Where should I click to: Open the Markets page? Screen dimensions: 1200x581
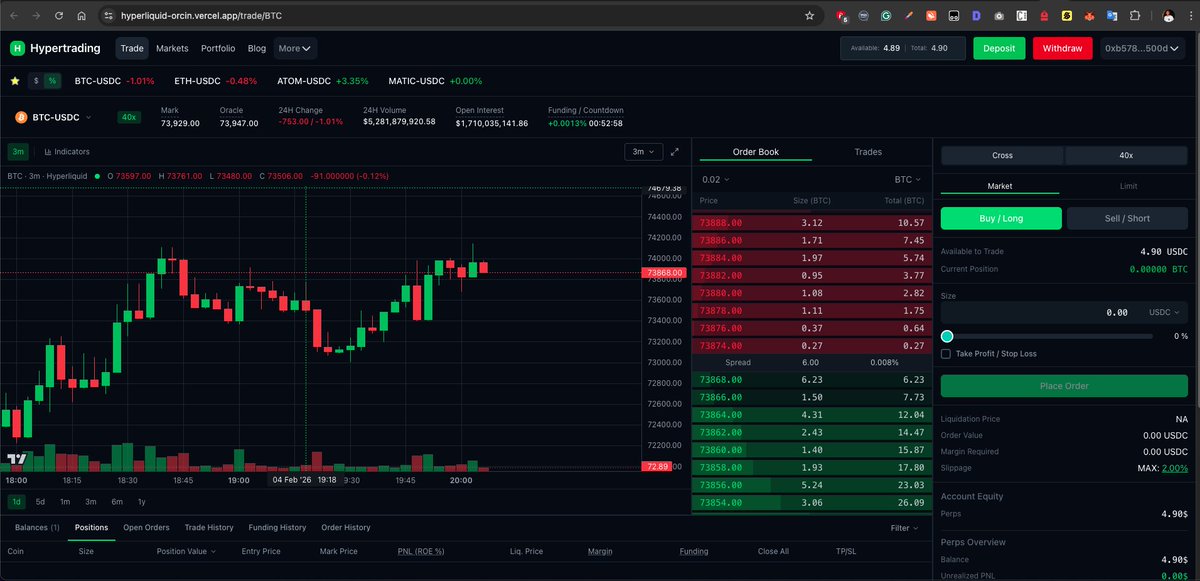point(172,48)
